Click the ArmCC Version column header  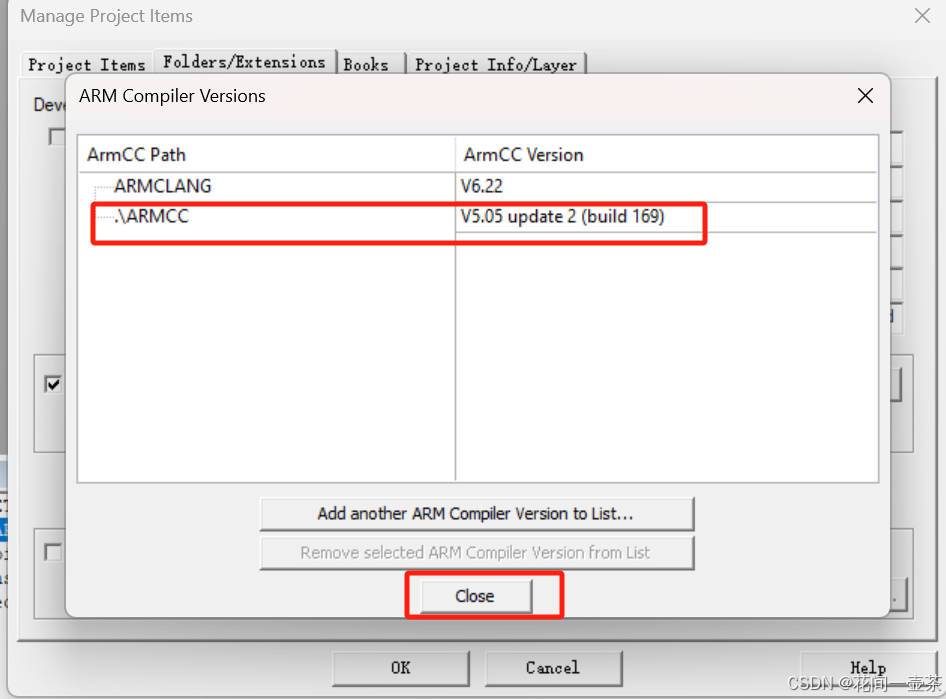click(x=666, y=154)
